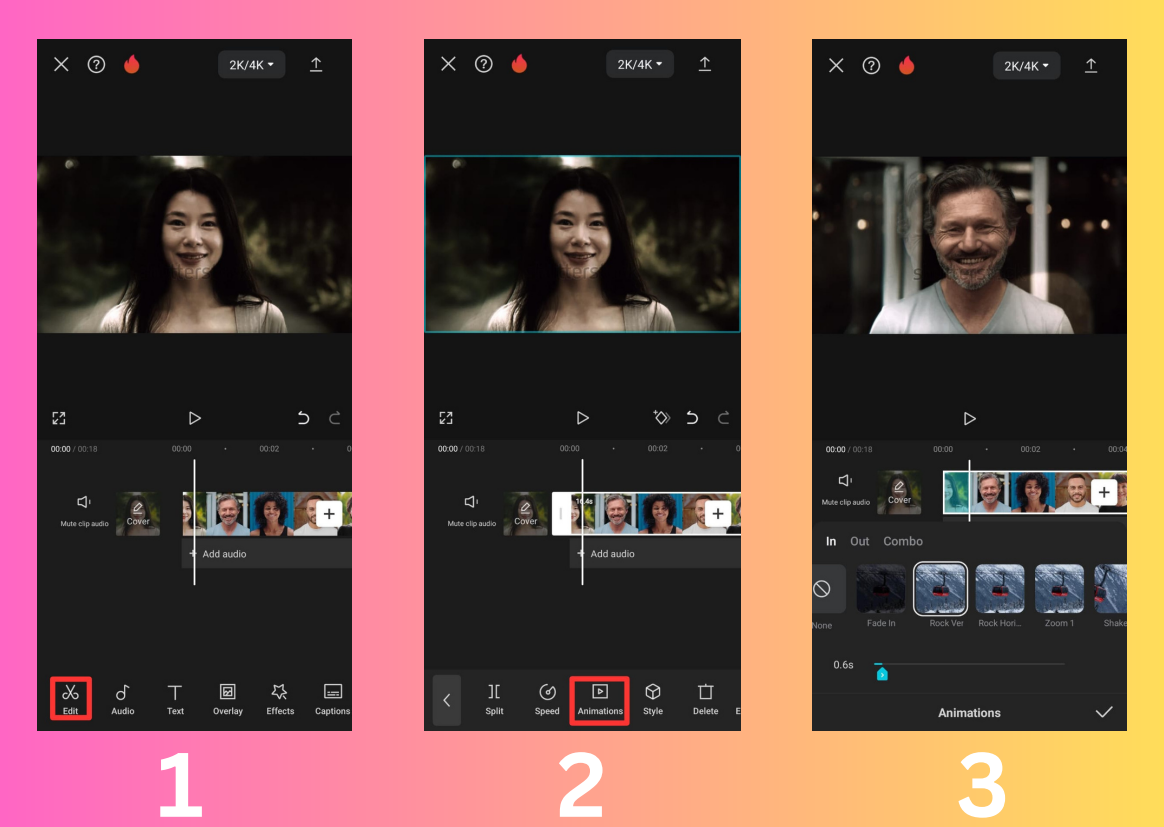The image size is (1164, 827).
Task: Open the Overlay tool in screen 1
Action: tap(228, 699)
